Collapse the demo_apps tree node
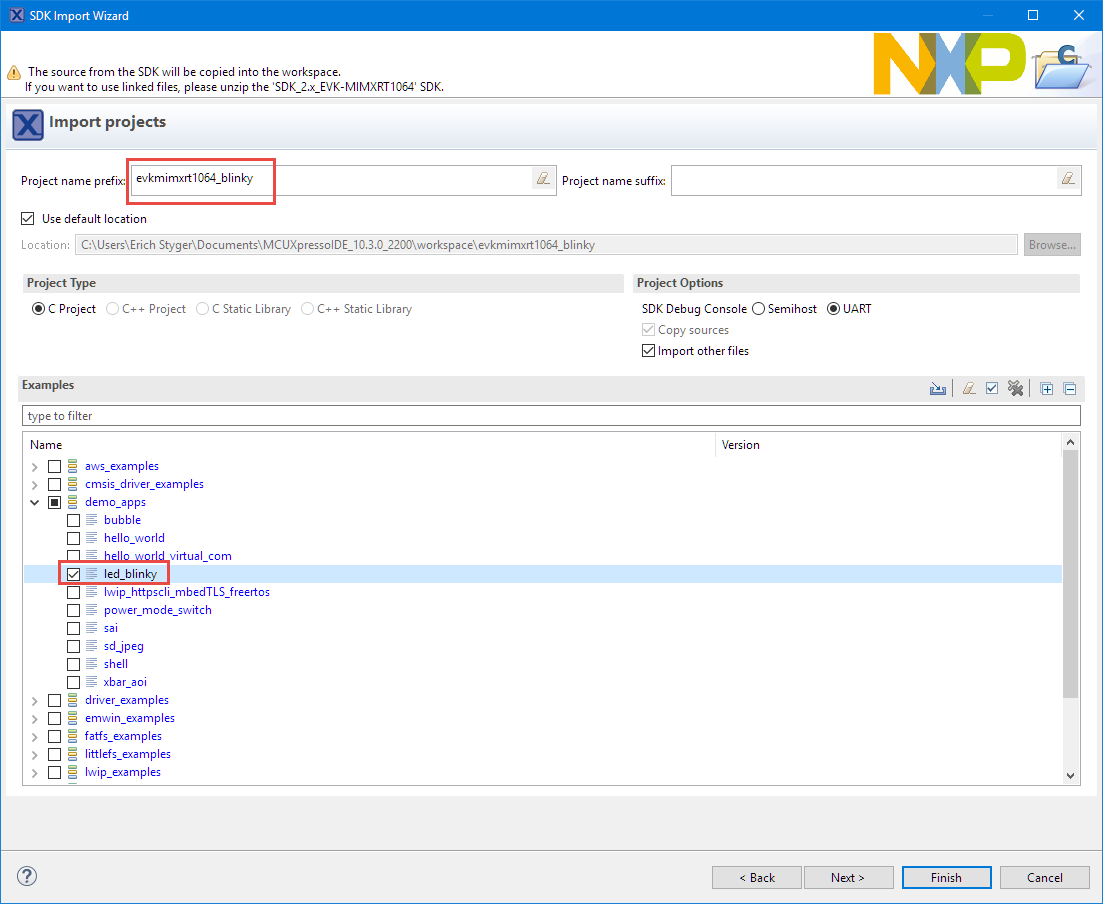Screen dimensions: 1103x904 pos(35,503)
